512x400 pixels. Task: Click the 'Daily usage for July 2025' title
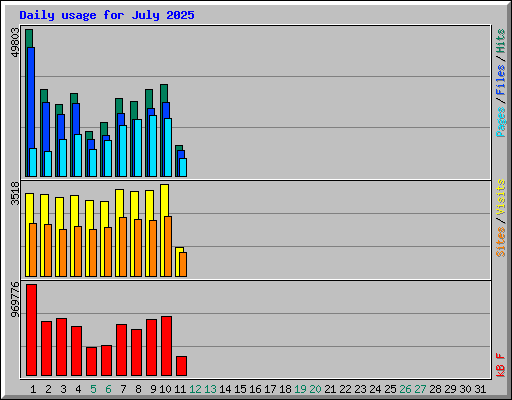(x=107, y=15)
